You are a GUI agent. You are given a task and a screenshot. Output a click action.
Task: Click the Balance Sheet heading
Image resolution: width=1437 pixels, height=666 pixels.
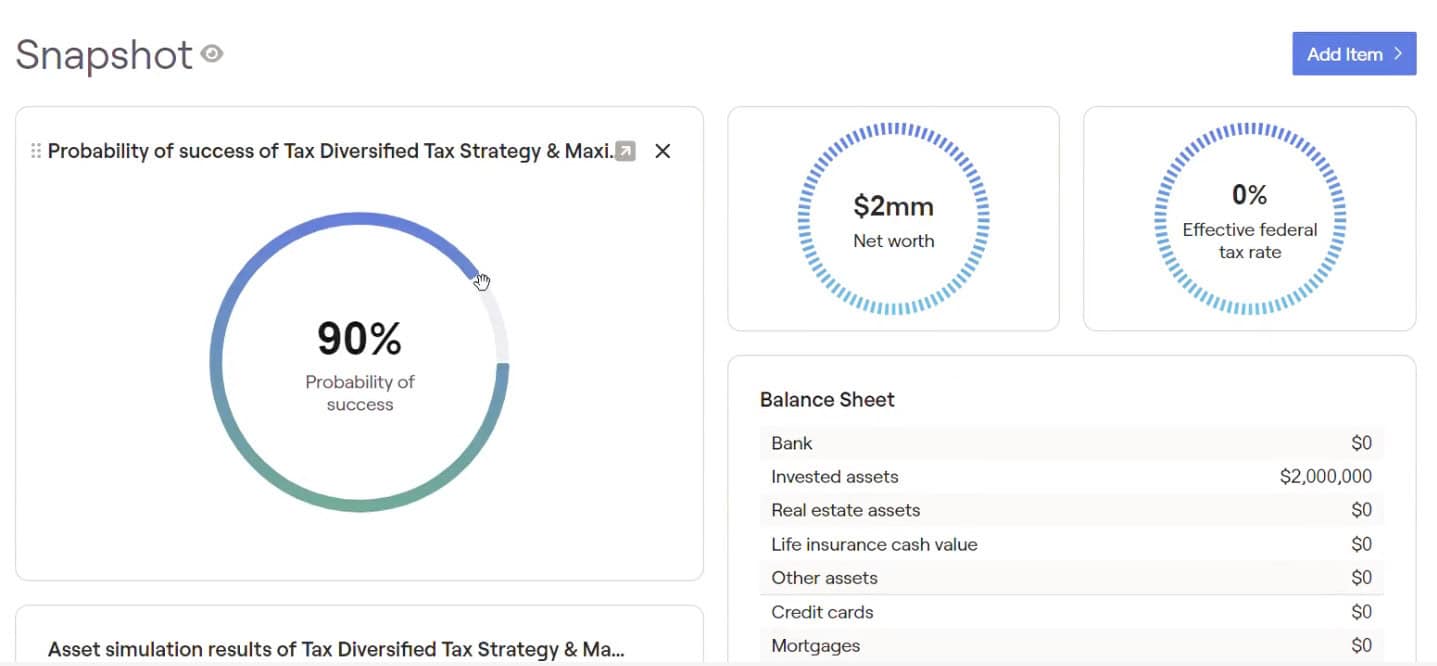pyautogui.click(x=827, y=400)
